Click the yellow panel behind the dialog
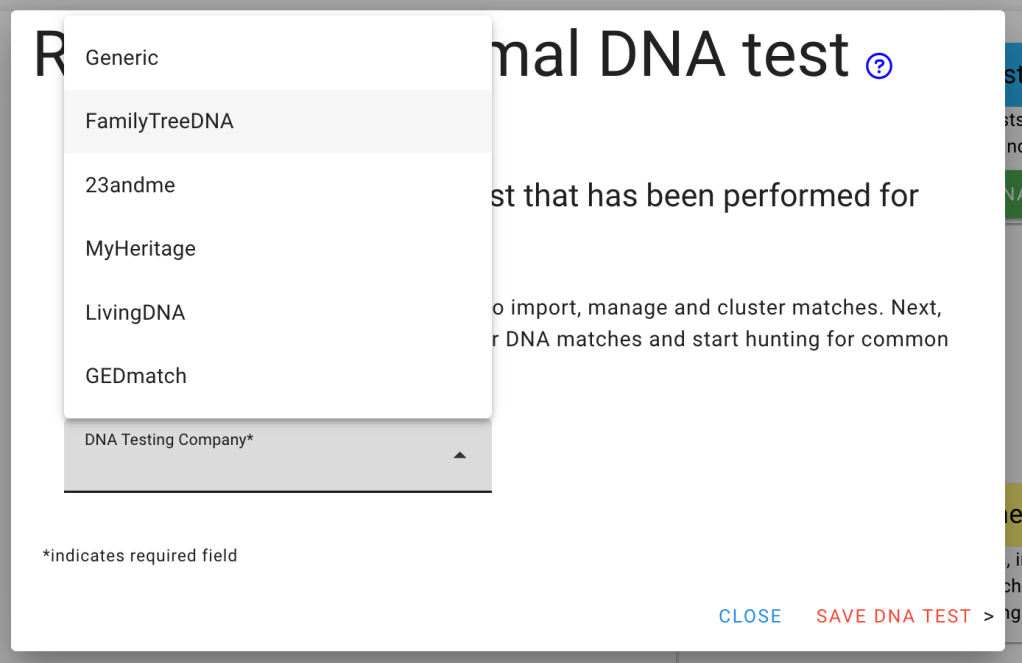This screenshot has height=663, width=1022. (x=1012, y=514)
